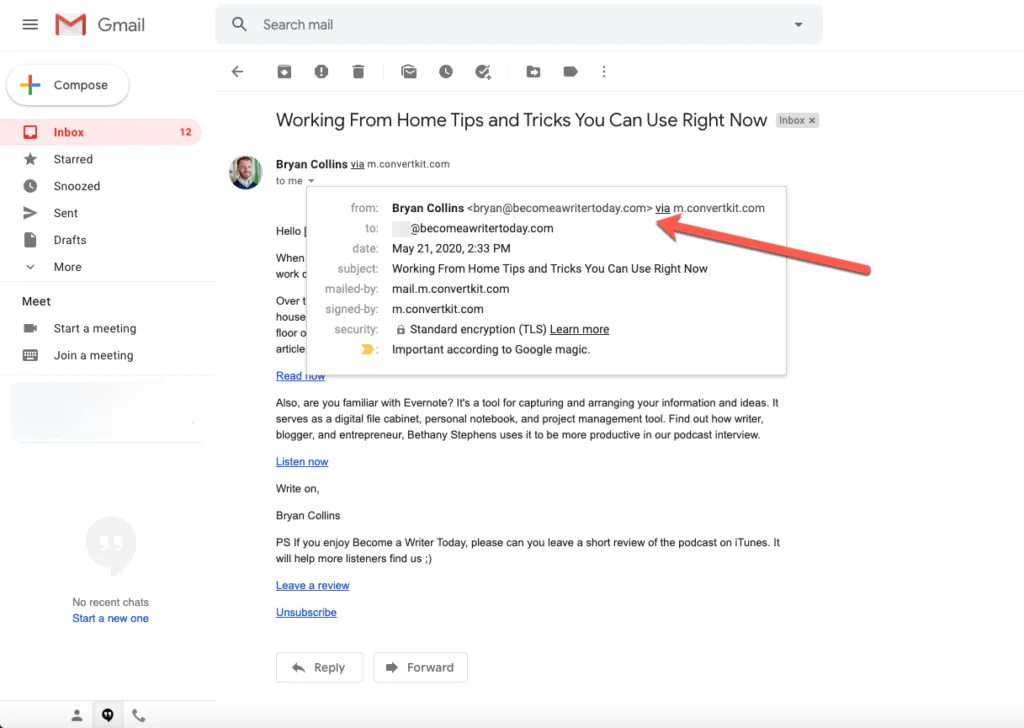Image resolution: width=1024 pixels, height=728 pixels.
Task: Add this email to Tasks
Action: pos(483,71)
